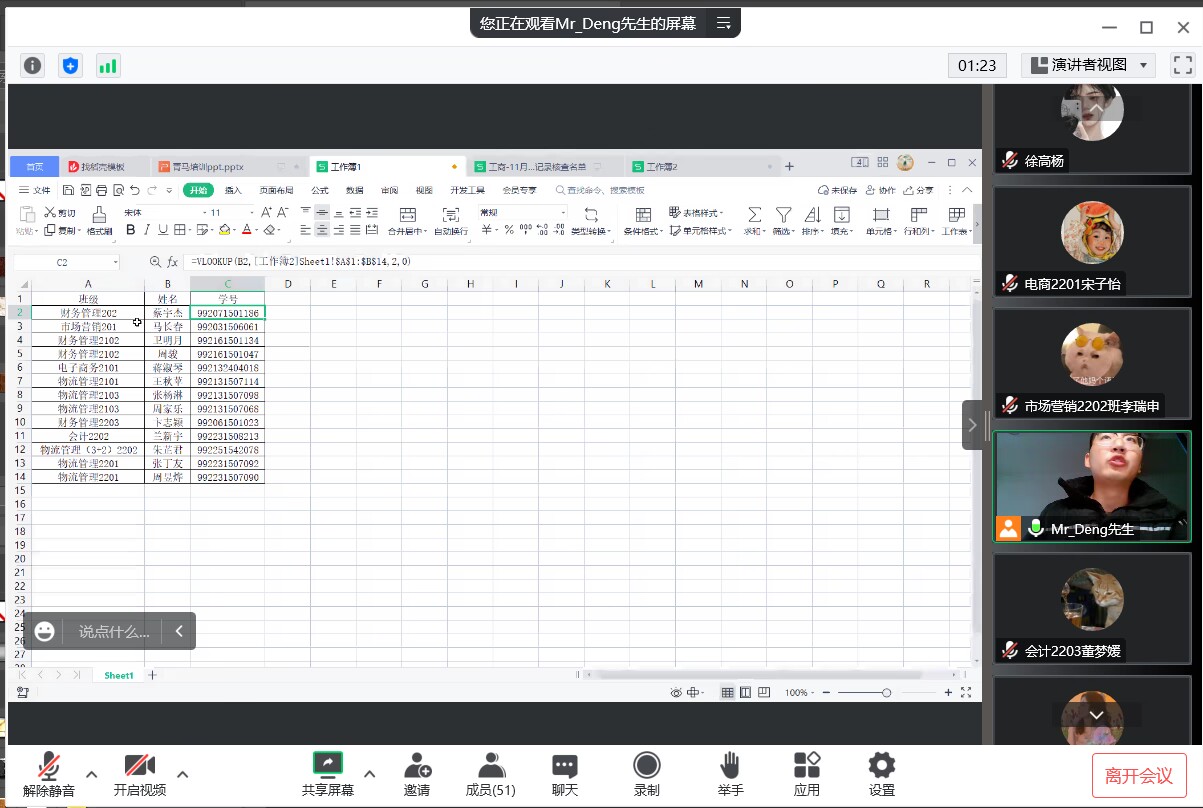Open the 公式 ribbon tab
The image size is (1203, 808).
click(x=319, y=190)
